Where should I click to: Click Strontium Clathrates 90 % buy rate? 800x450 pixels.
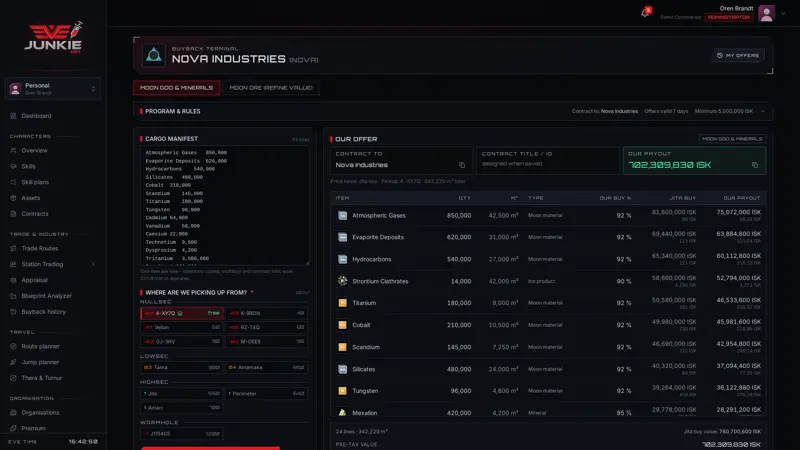click(x=623, y=281)
